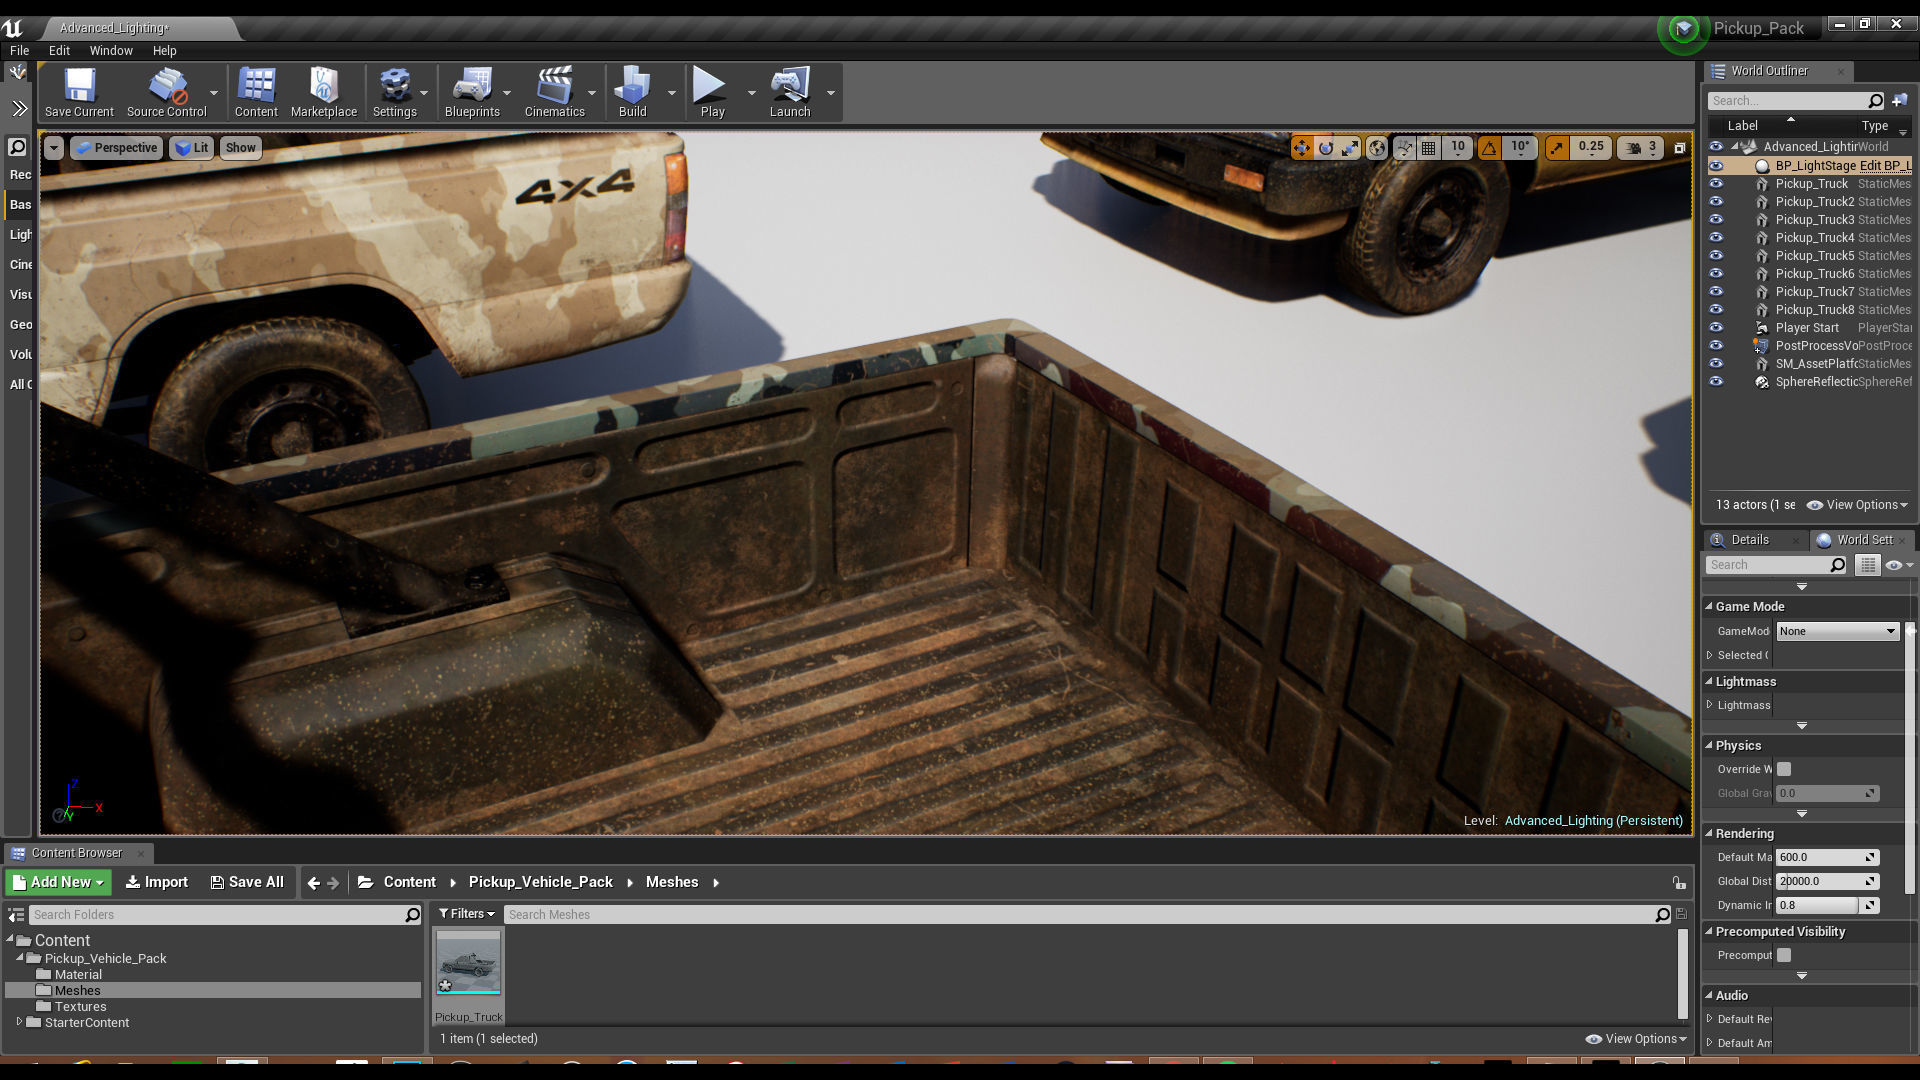1920x1080 pixels.
Task: Enable Override World Gravity checkbox
Action: pos(1784,769)
